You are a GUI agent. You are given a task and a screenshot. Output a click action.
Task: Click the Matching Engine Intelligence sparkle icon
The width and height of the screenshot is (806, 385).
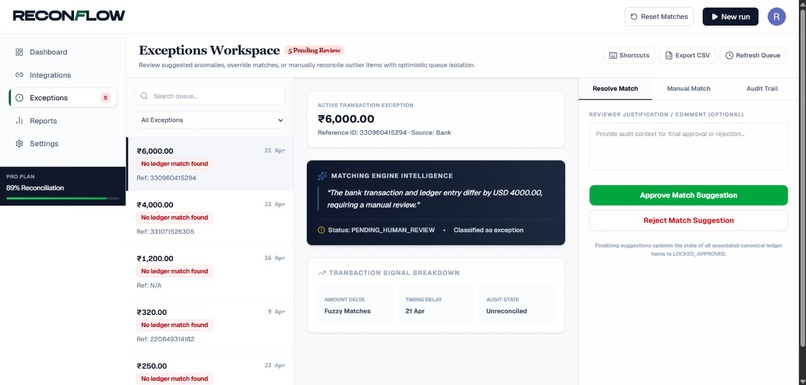(x=322, y=176)
